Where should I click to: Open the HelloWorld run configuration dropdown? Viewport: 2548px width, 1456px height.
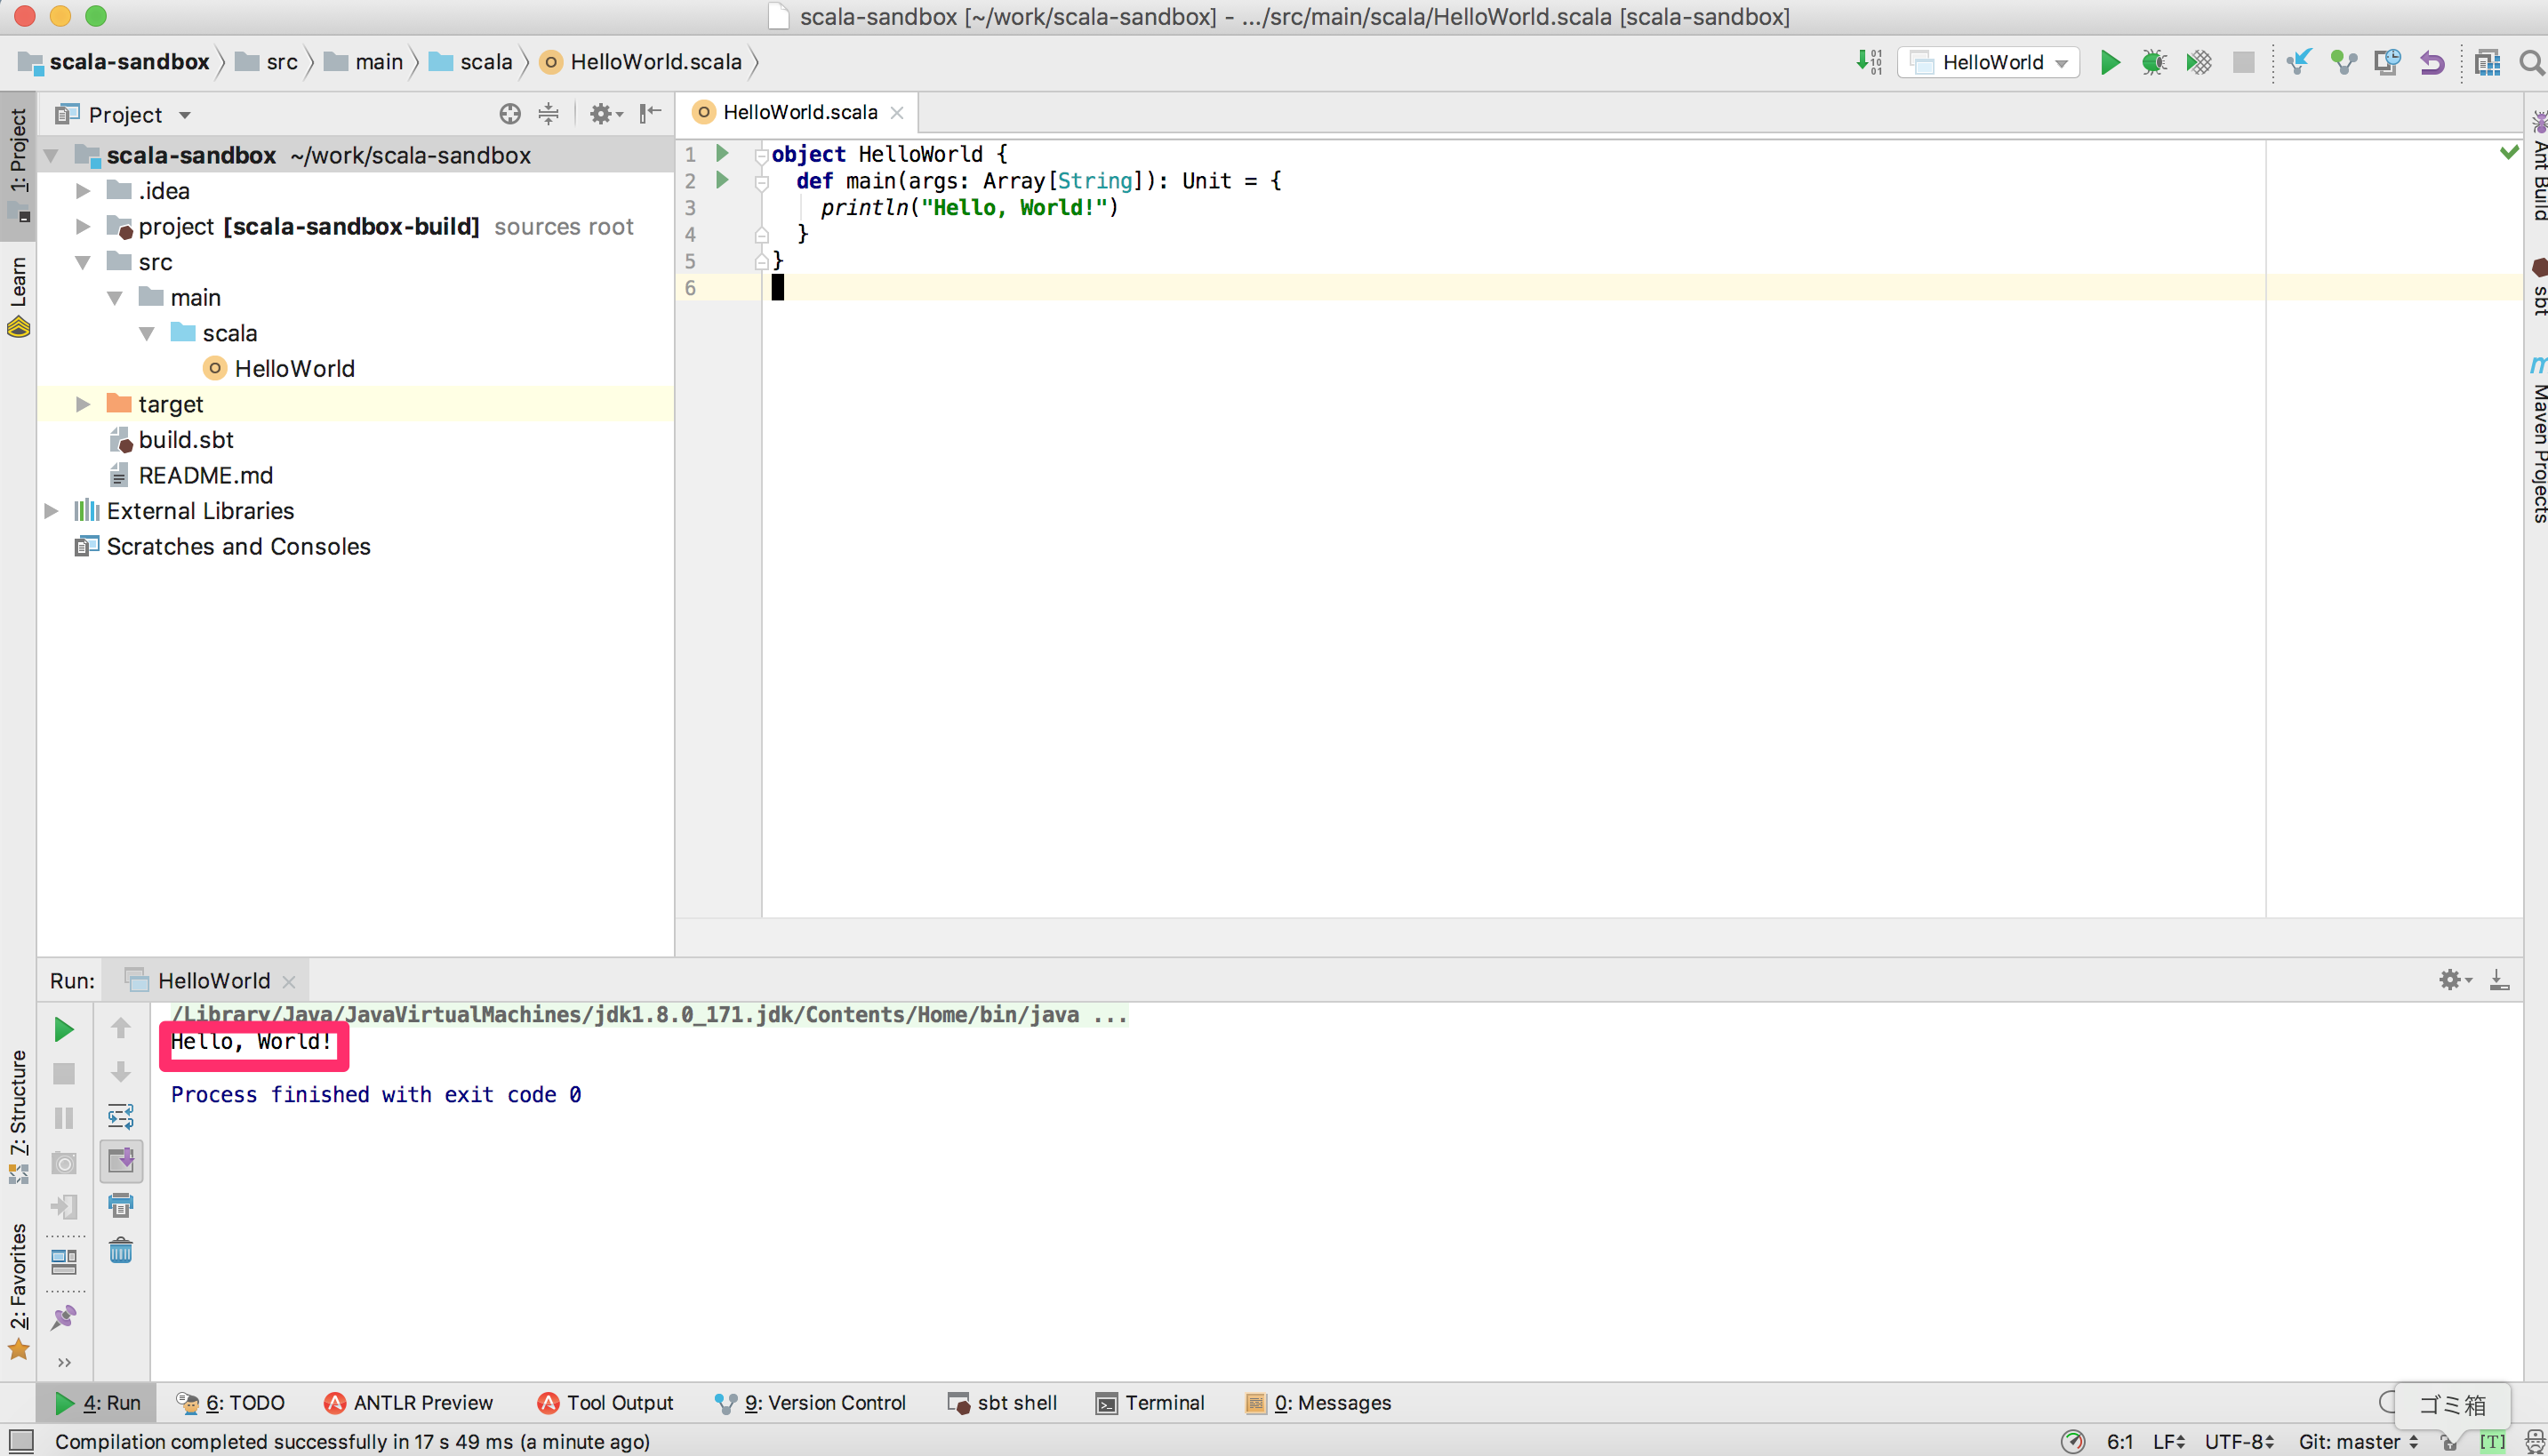coord(1990,62)
